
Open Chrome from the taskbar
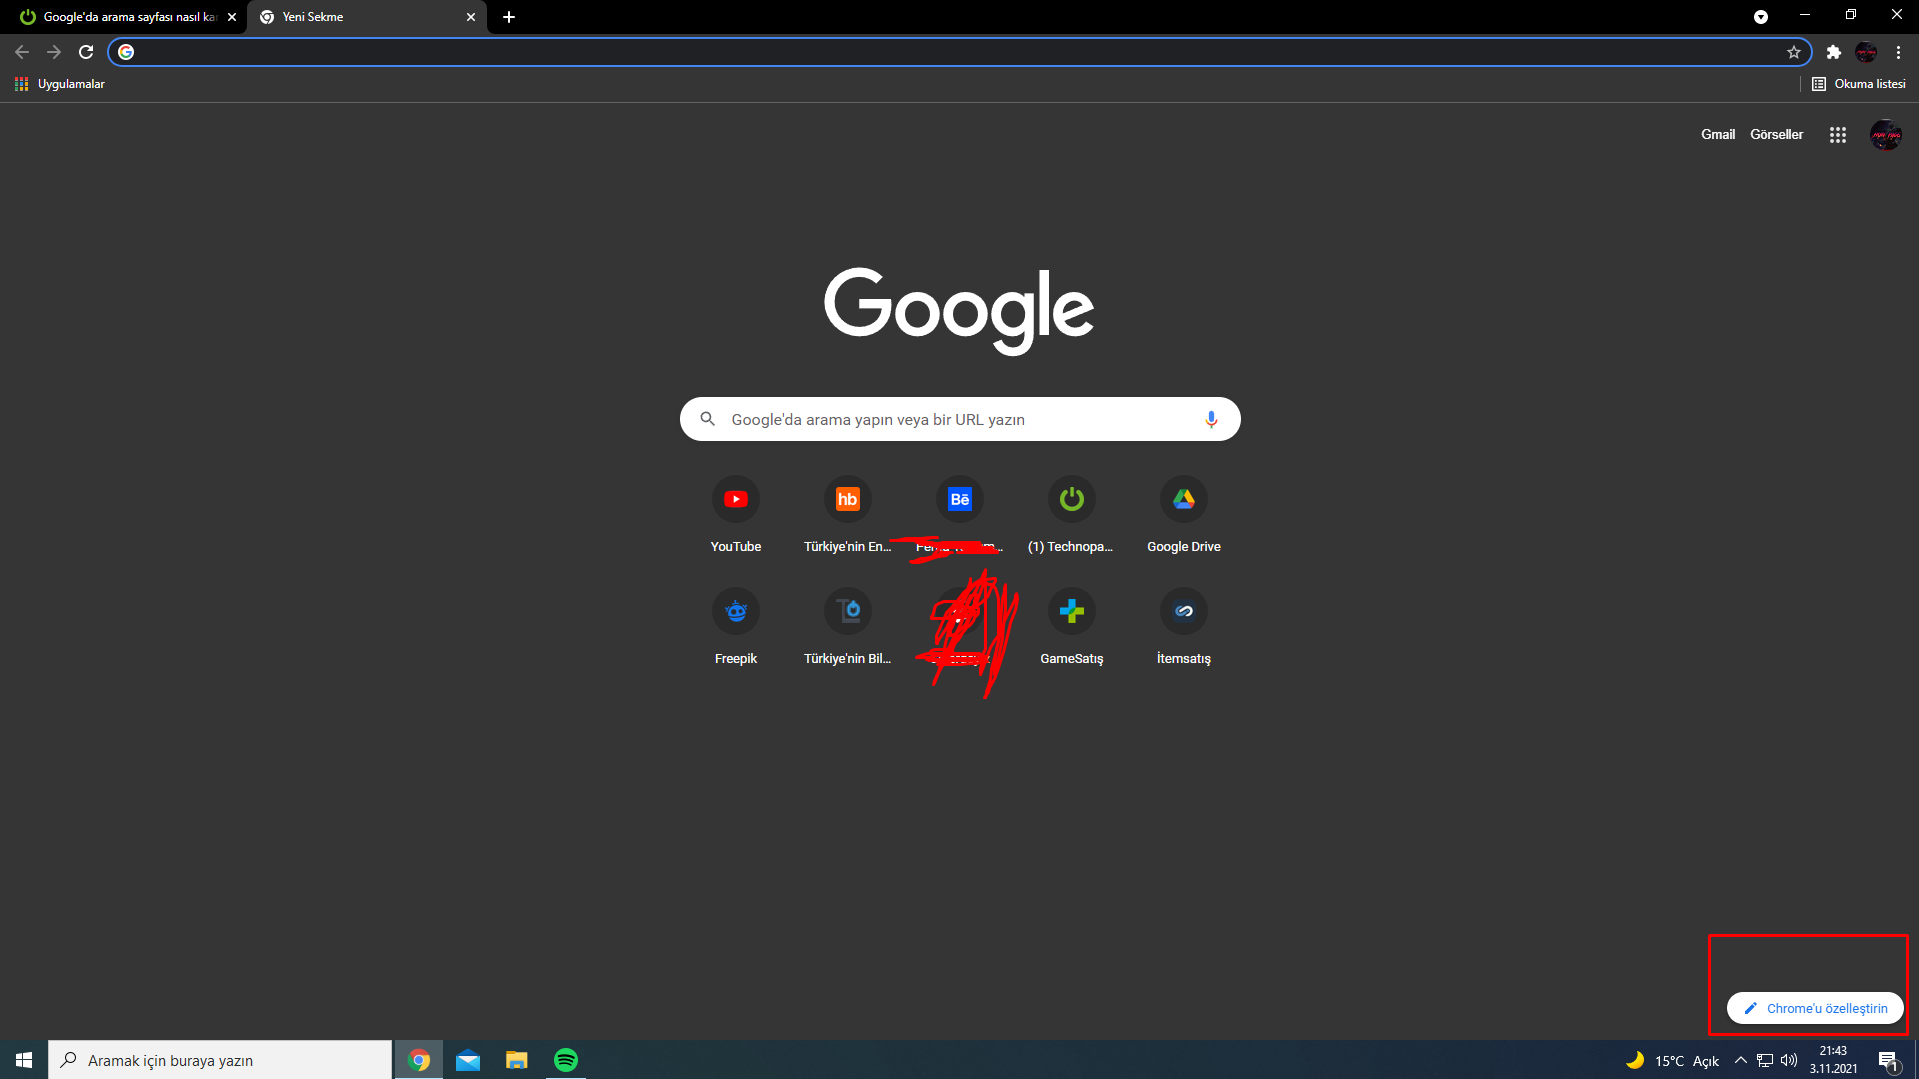point(419,1060)
